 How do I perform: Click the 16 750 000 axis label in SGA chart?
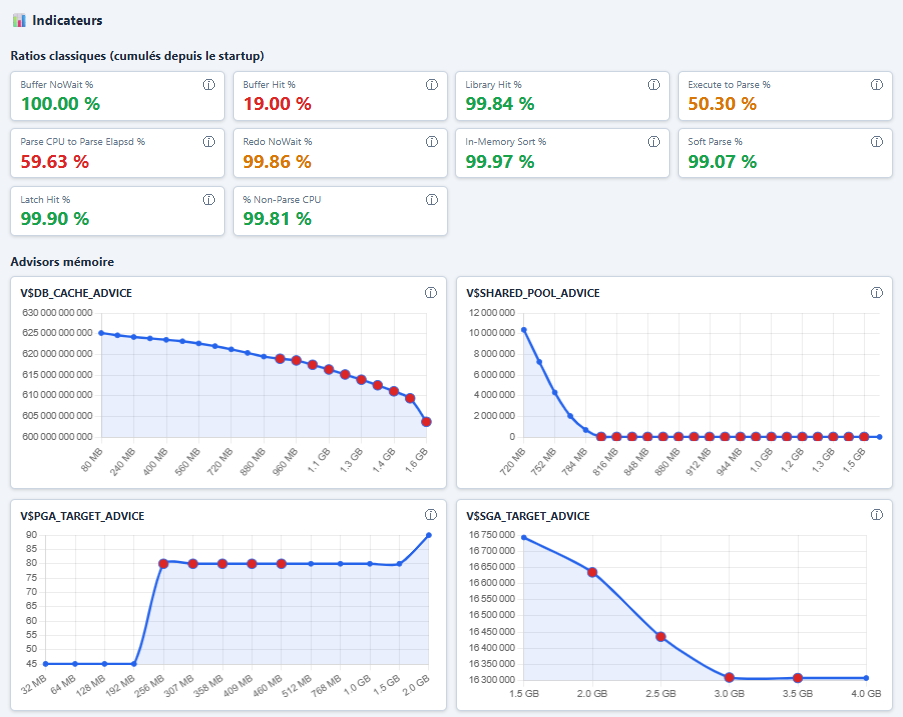coord(492,535)
